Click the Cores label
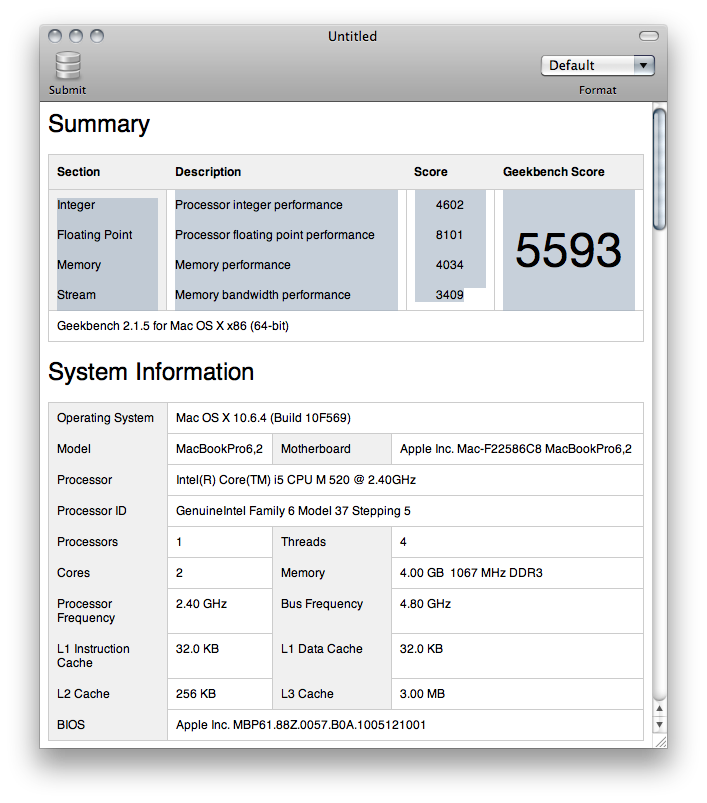Viewport: 707px width, 803px height. (73, 573)
